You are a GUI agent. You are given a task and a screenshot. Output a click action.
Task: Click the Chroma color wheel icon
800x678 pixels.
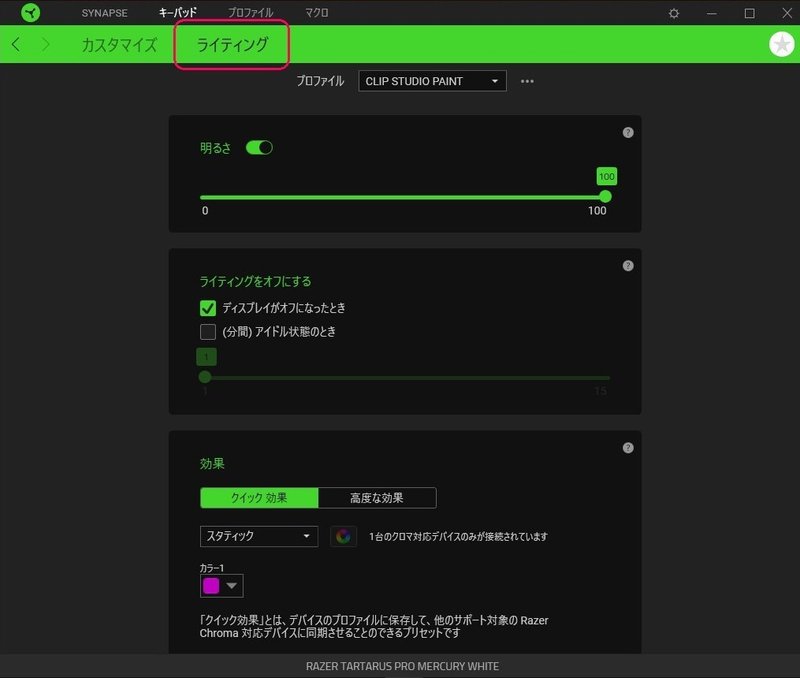(344, 536)
